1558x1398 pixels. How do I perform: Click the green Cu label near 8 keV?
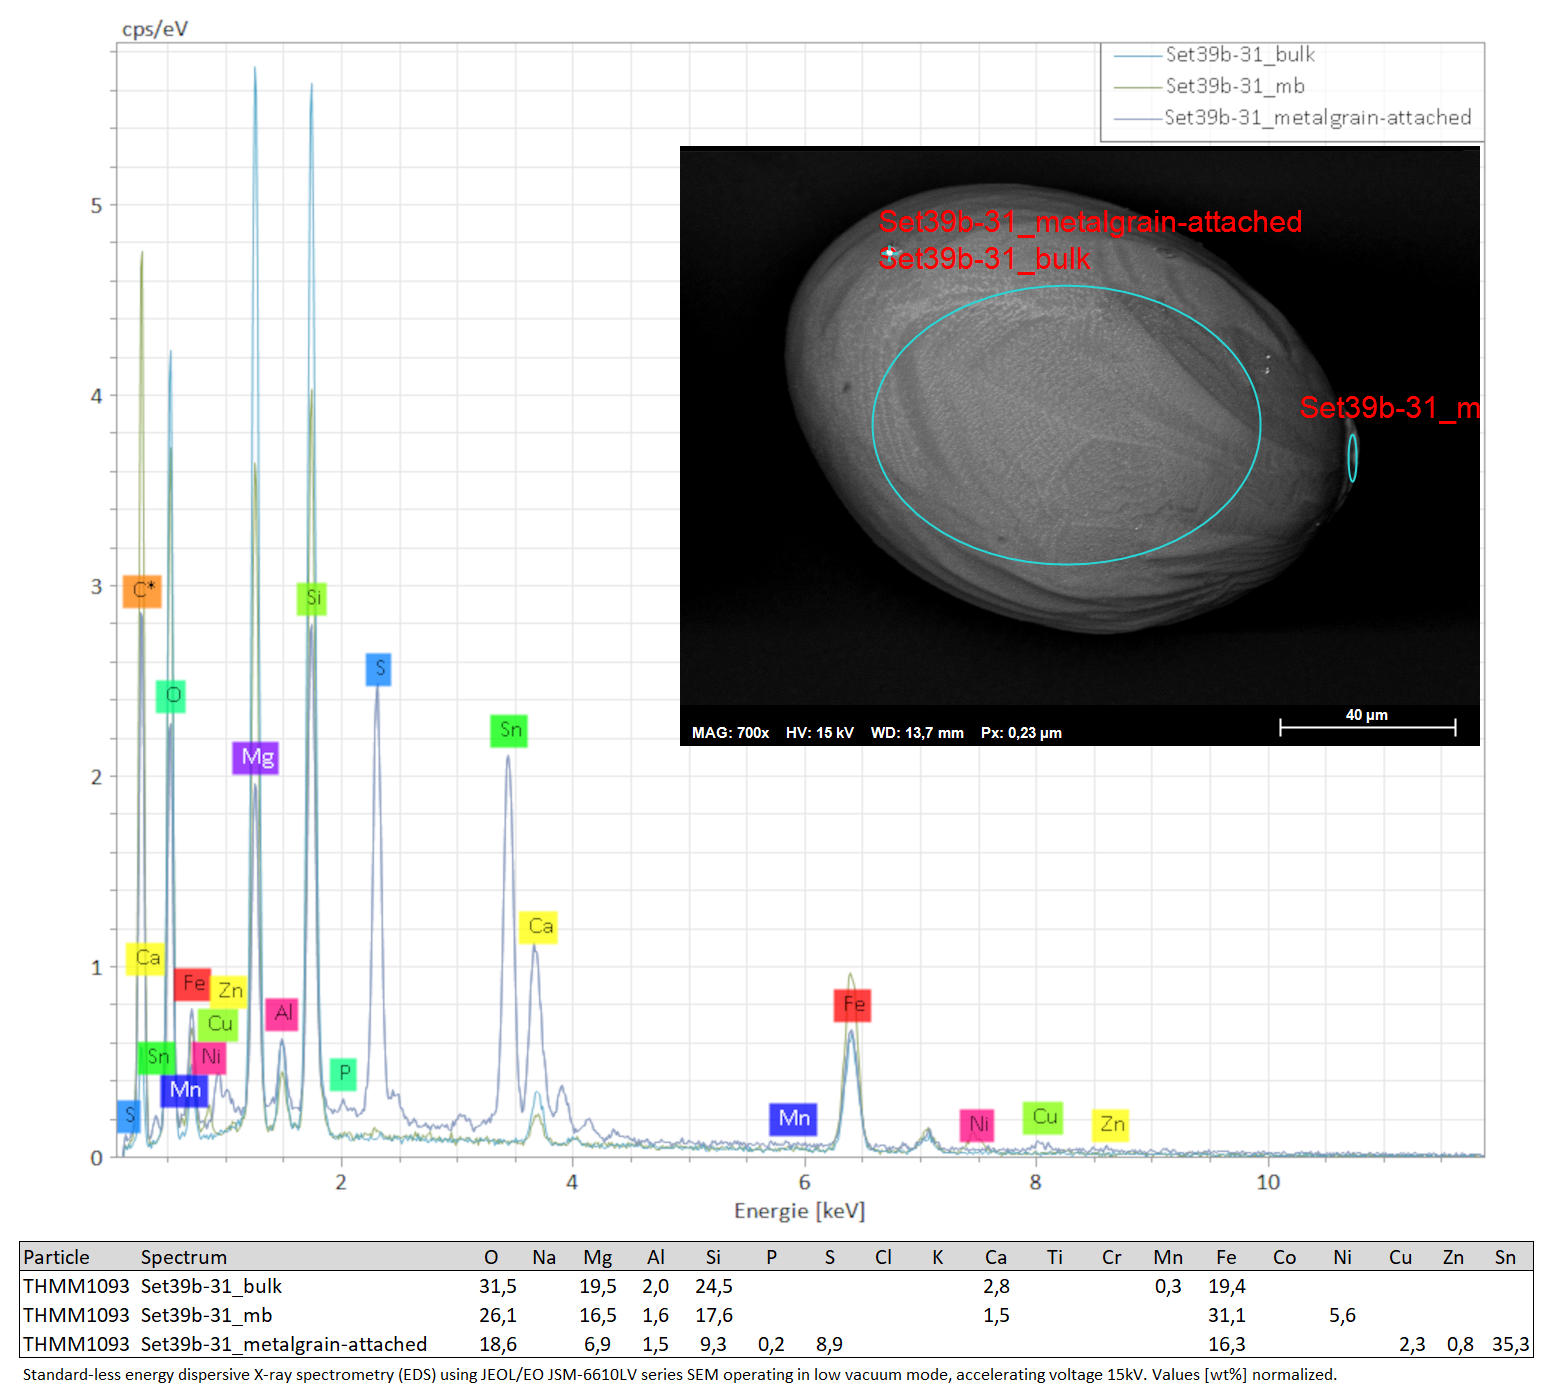tap(1043, 1117)
